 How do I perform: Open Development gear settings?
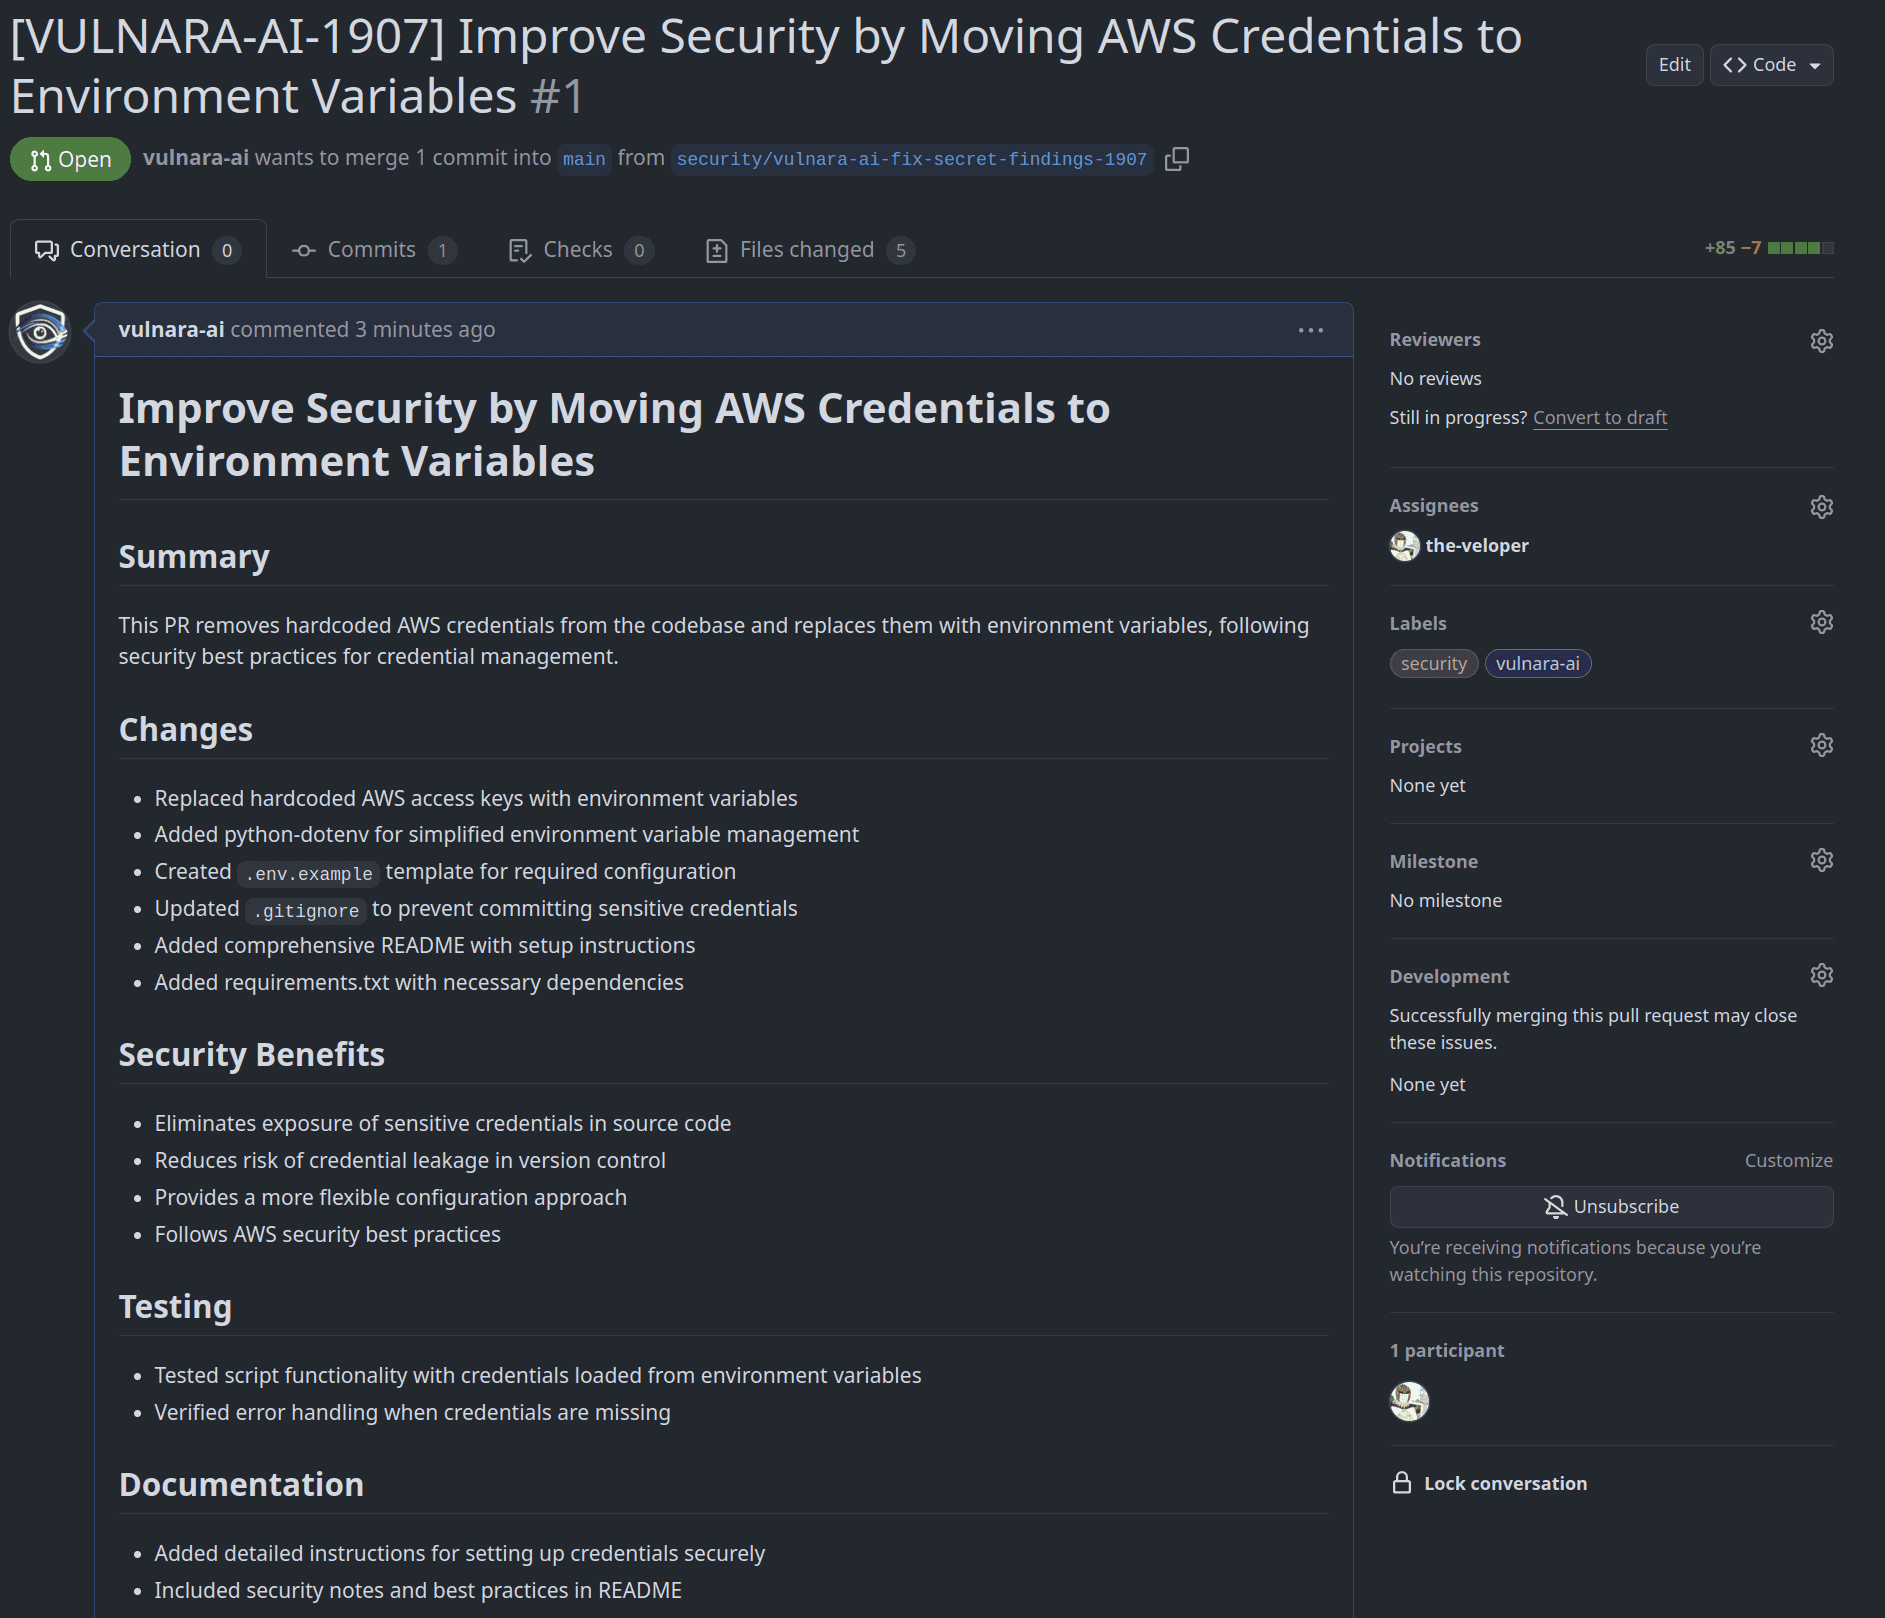[x=1821, y=976]
